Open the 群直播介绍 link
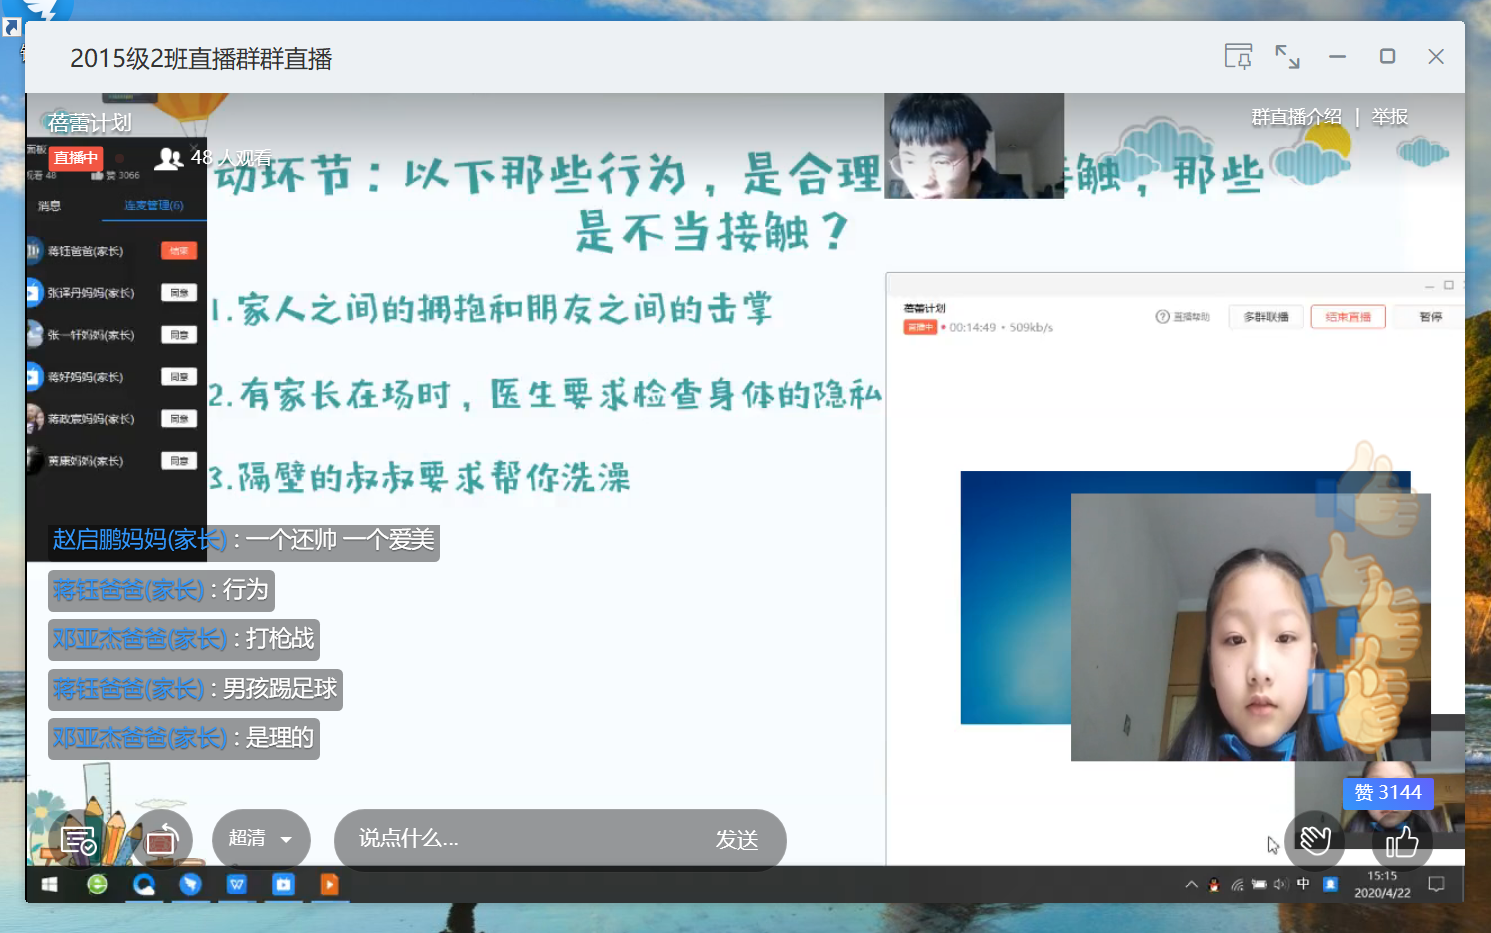 pos(1296,117)
